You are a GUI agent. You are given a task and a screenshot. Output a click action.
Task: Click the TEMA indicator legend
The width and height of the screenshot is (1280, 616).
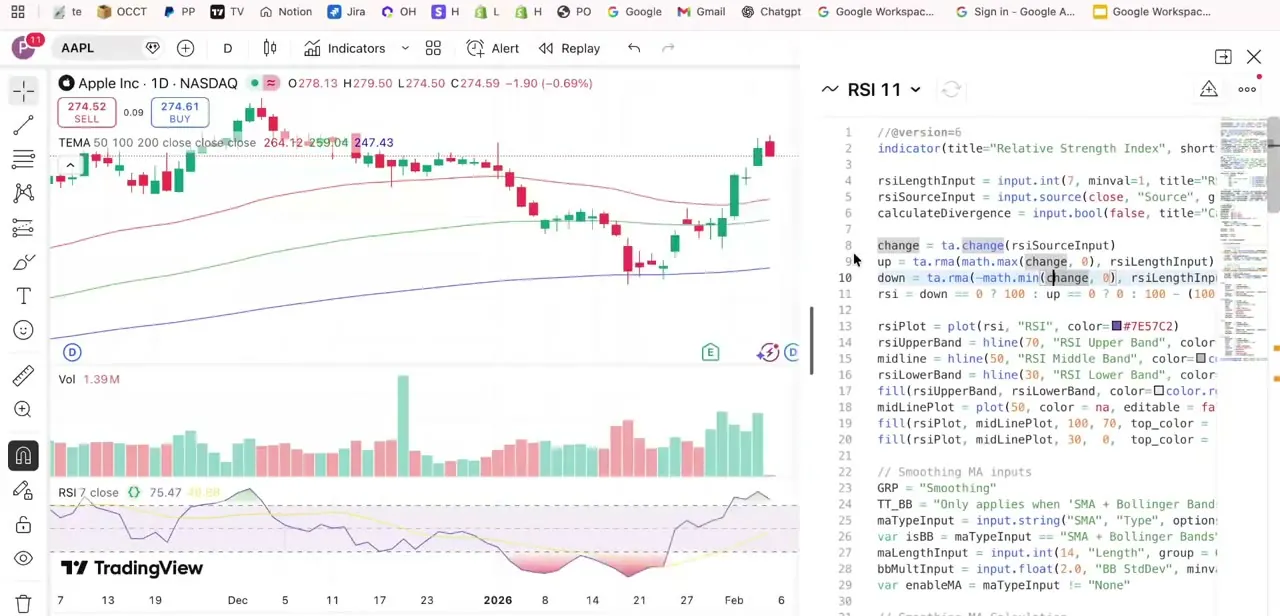[157, 142]
